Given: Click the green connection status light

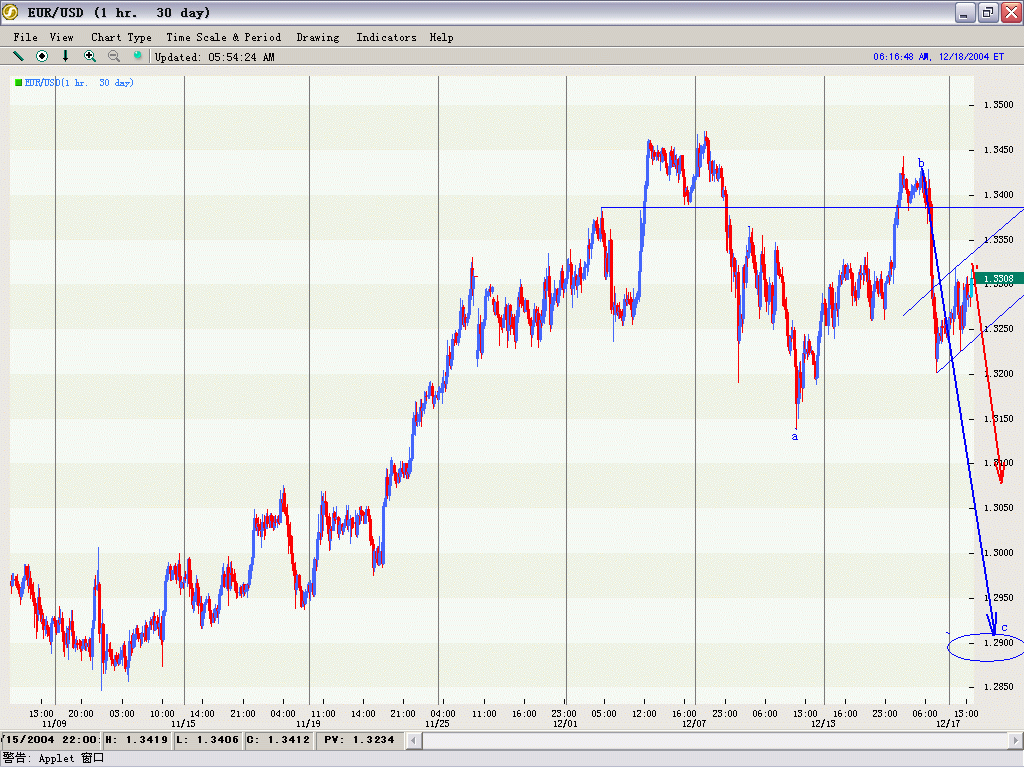Looking at the screenshot, I should point(137,56).
